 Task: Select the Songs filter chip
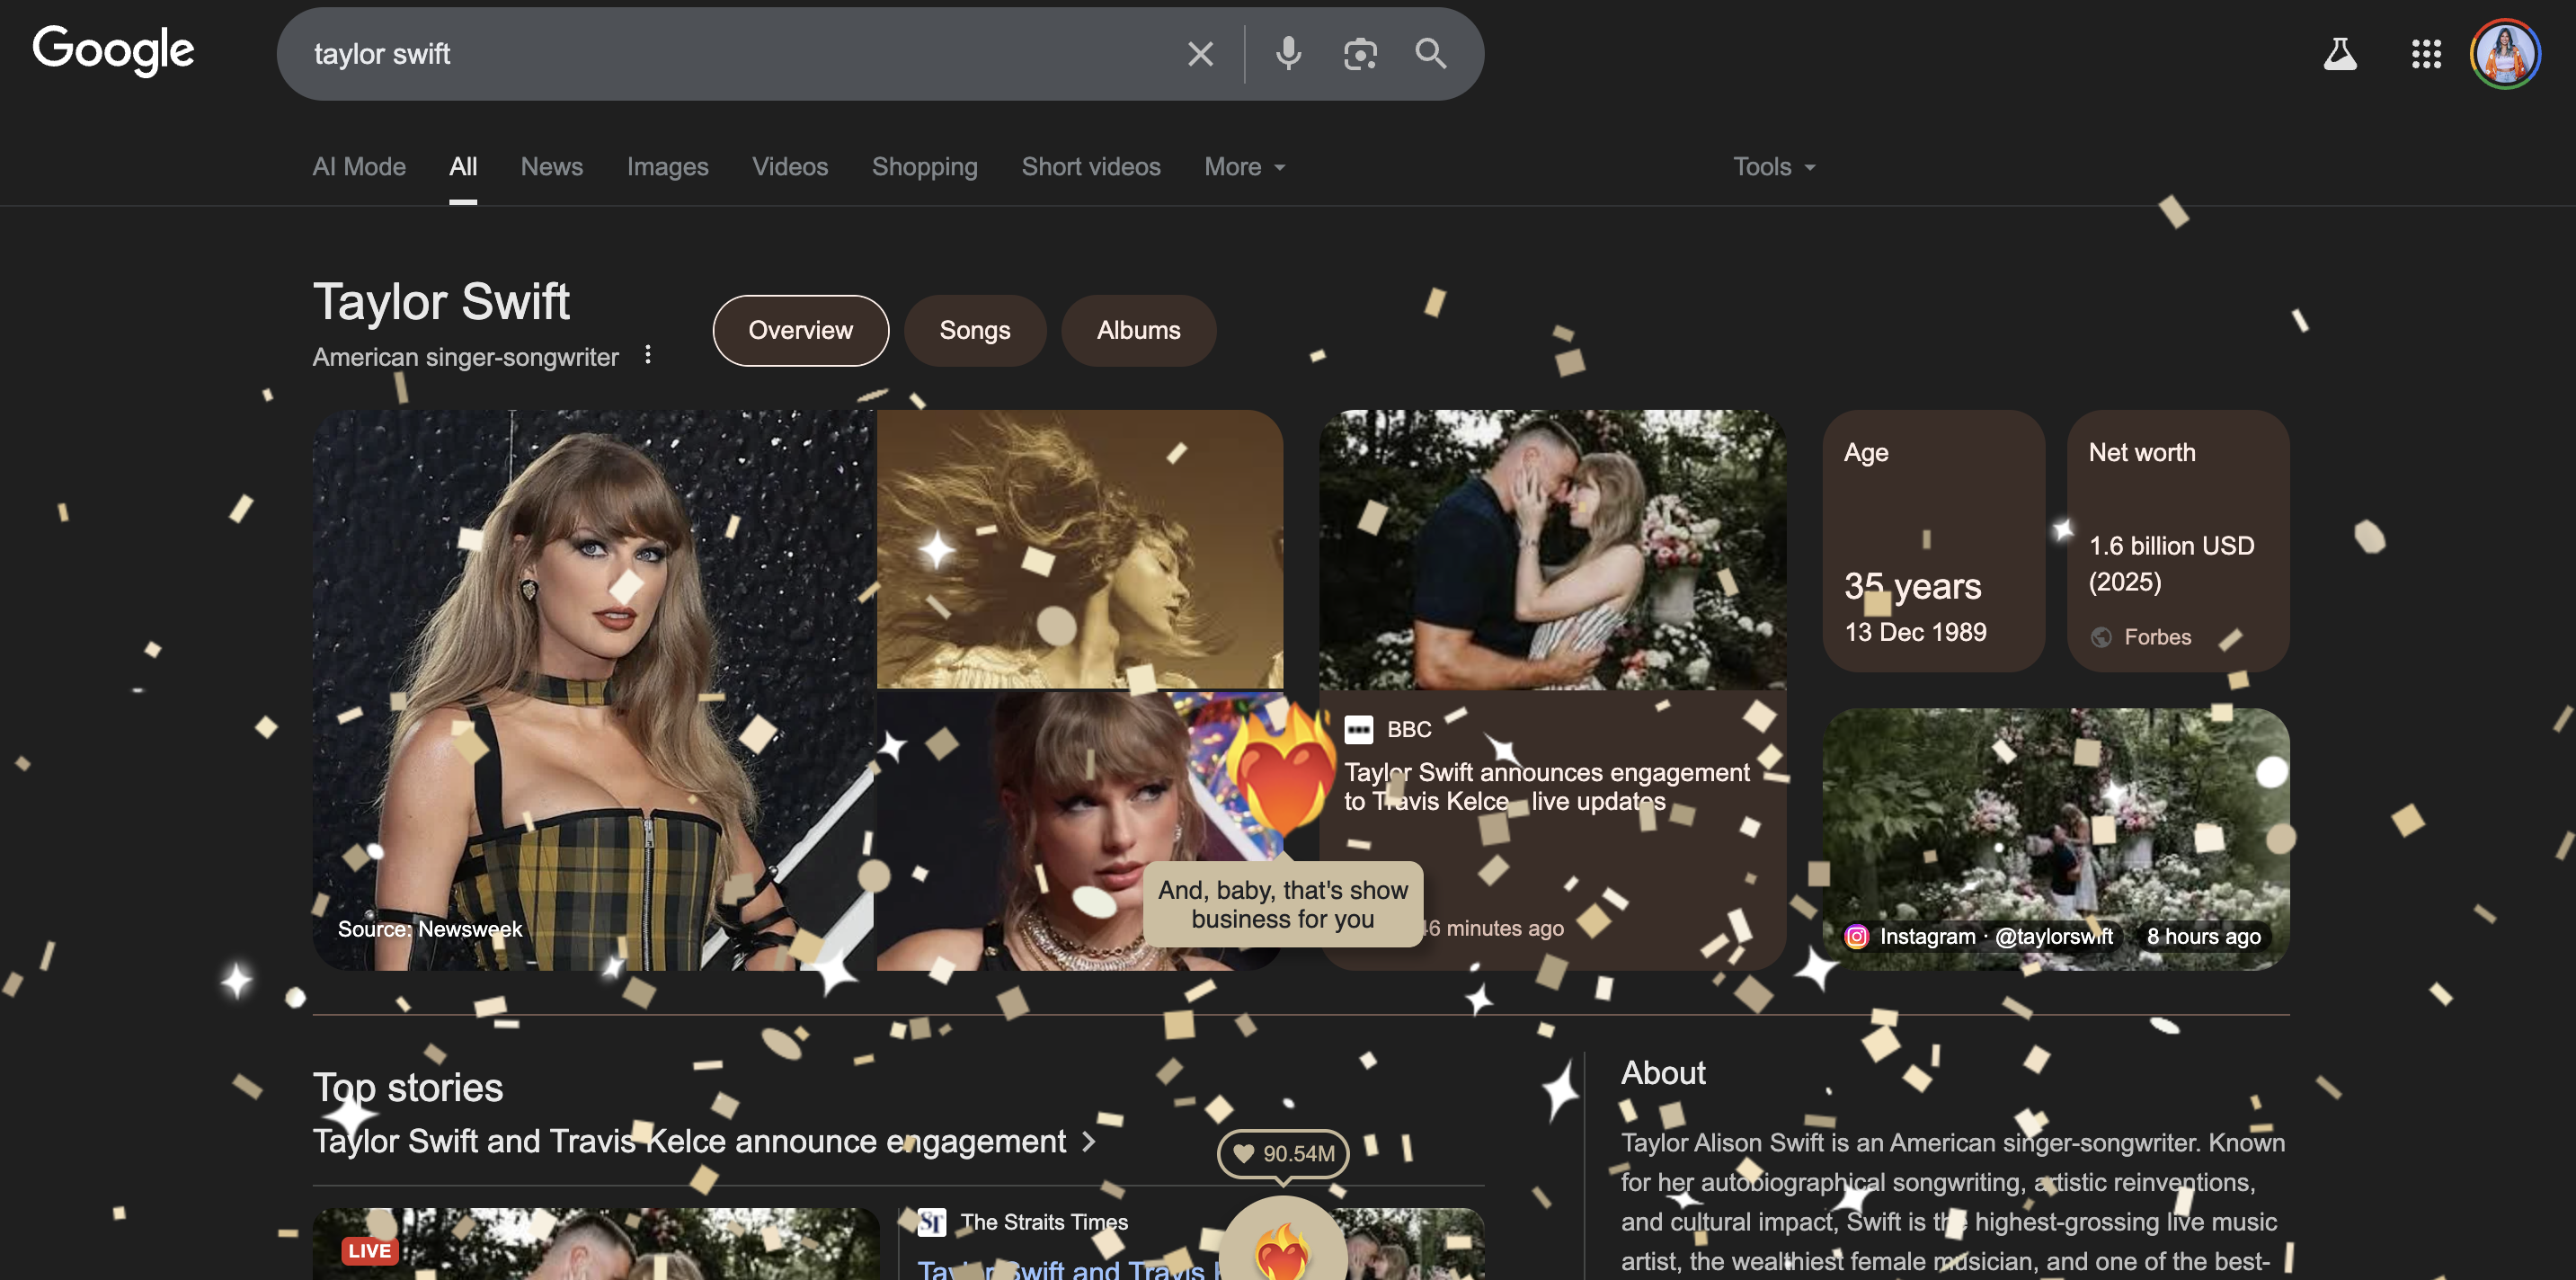pos(974,330)
